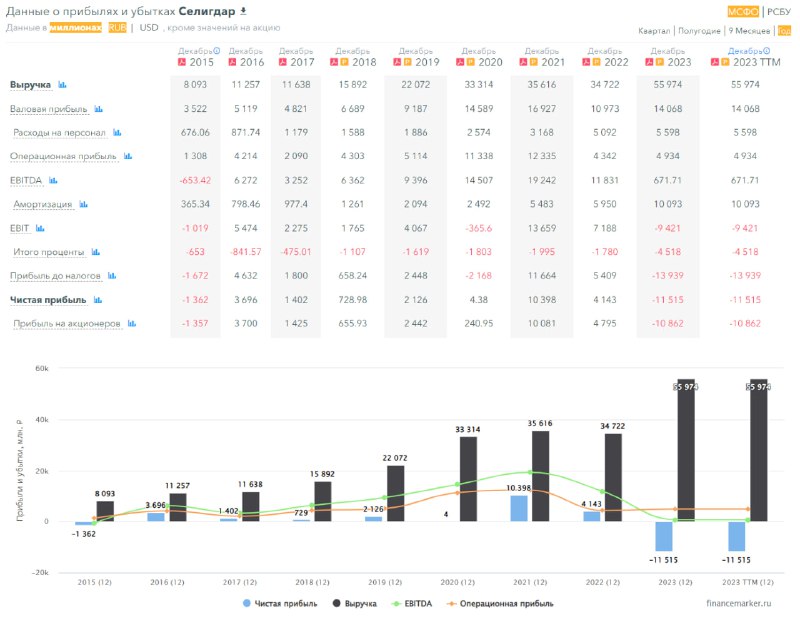The image size is (800, 619).
Task: Open the Расходы на персонал row label
Action: coord(59,133)
